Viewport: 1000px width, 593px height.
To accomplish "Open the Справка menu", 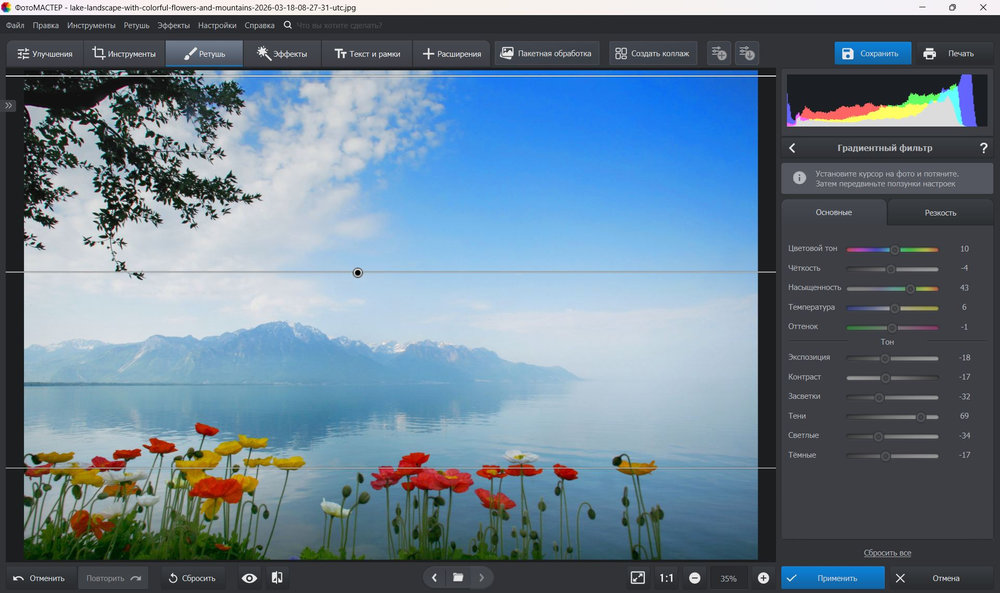I will [259, 26].
